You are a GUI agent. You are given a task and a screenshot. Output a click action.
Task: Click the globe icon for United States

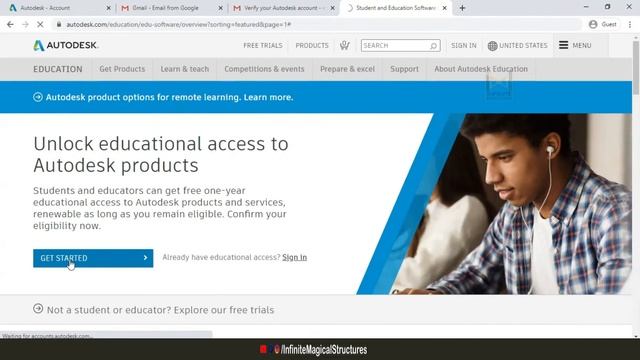click(x=492, y=46)
